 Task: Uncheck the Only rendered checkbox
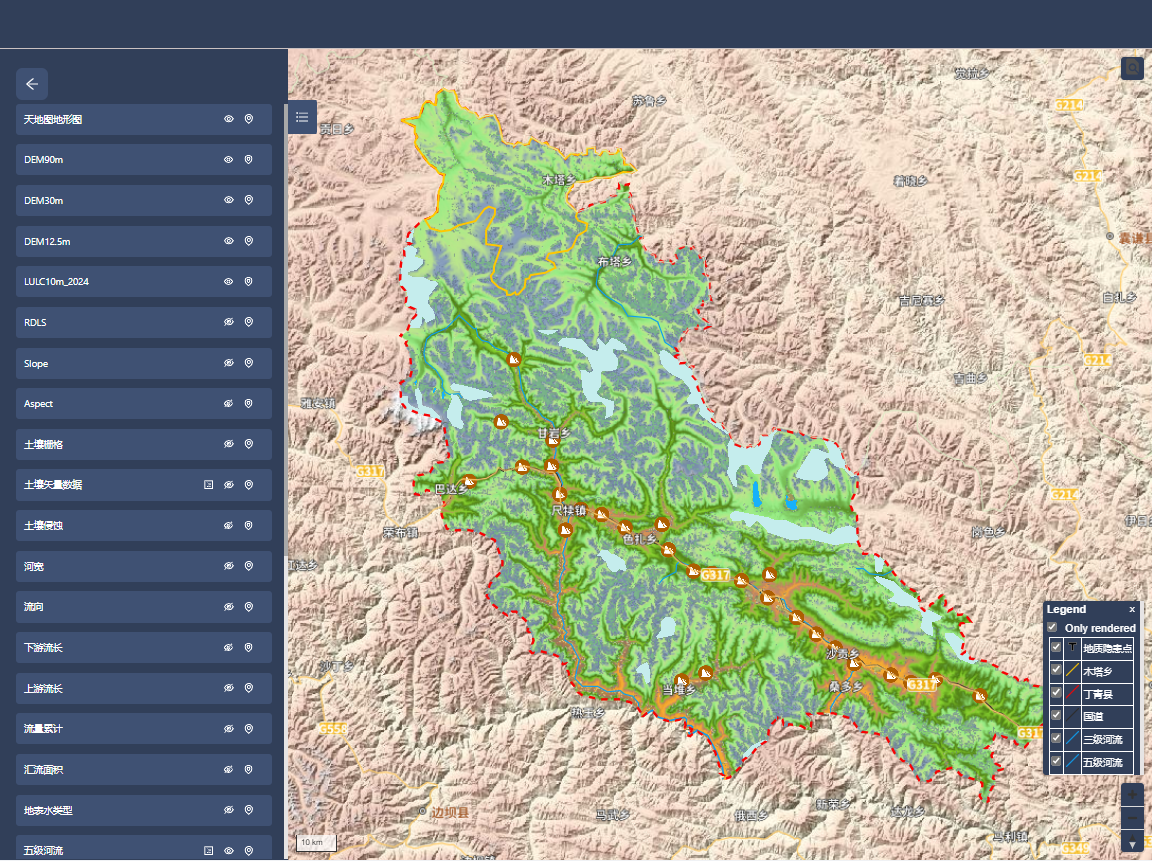[x=1052, y=628]
